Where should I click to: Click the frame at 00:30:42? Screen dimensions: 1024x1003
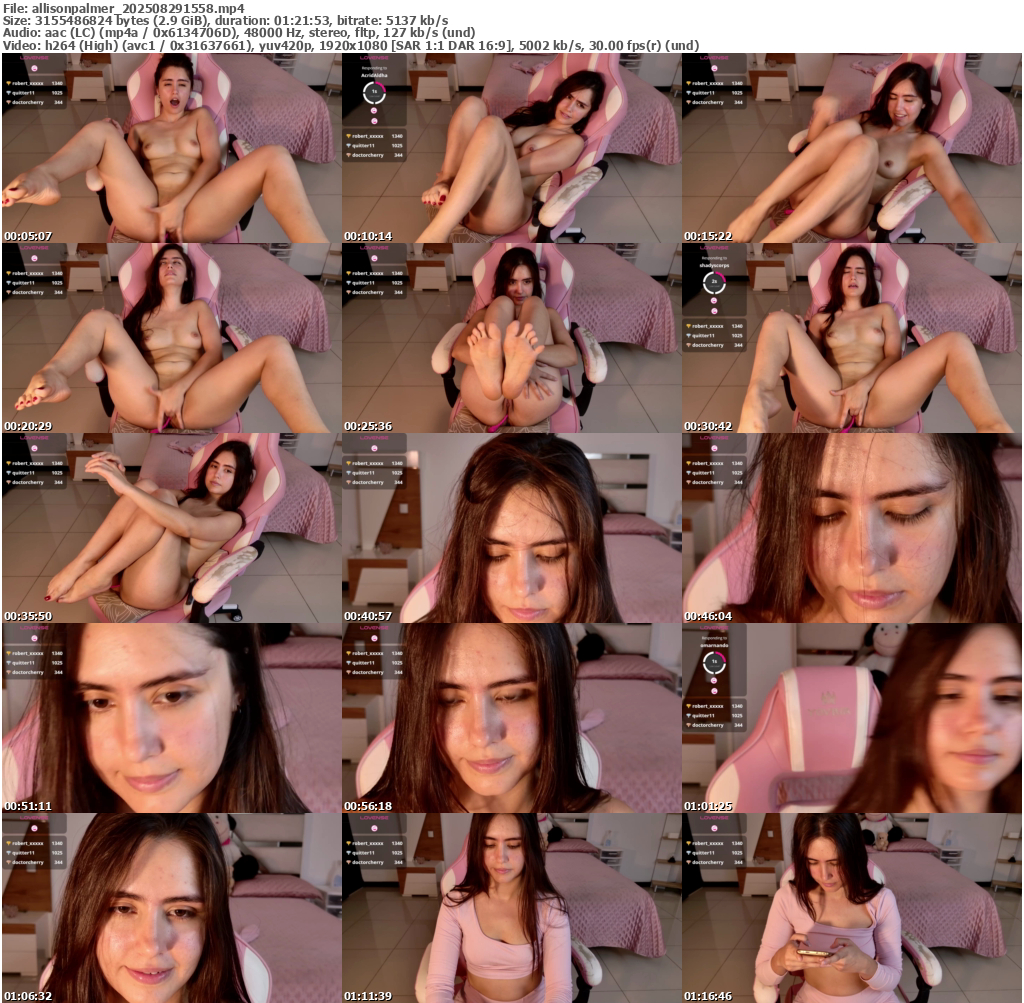click(851, 338)
